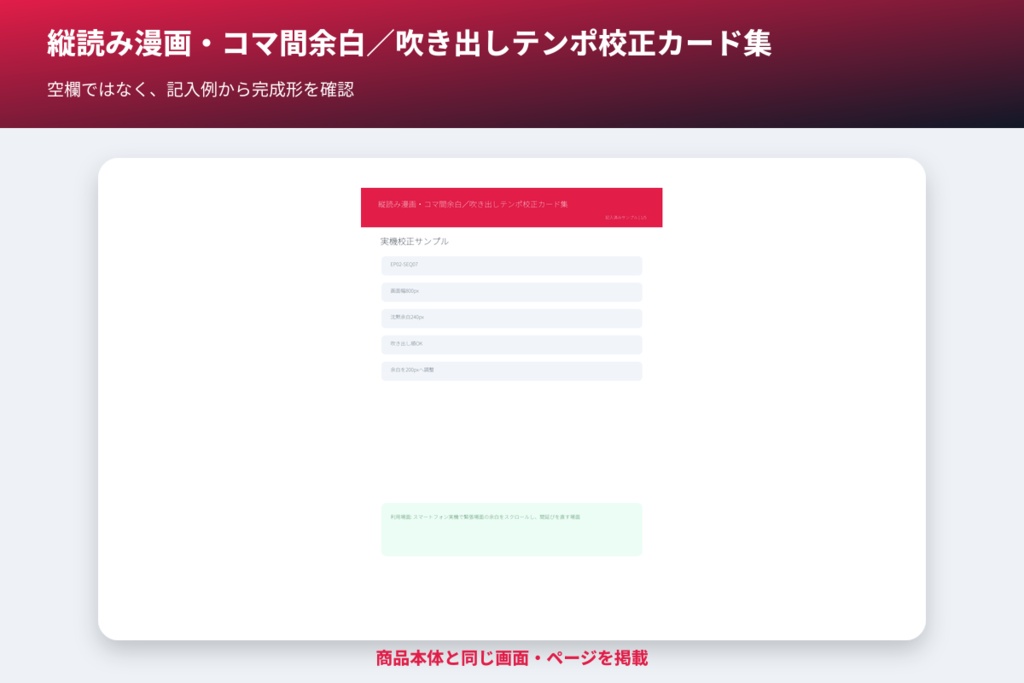The image size is (1024, 683).
Task: Click the 実機校正サンプル heading
Action: 414,241
